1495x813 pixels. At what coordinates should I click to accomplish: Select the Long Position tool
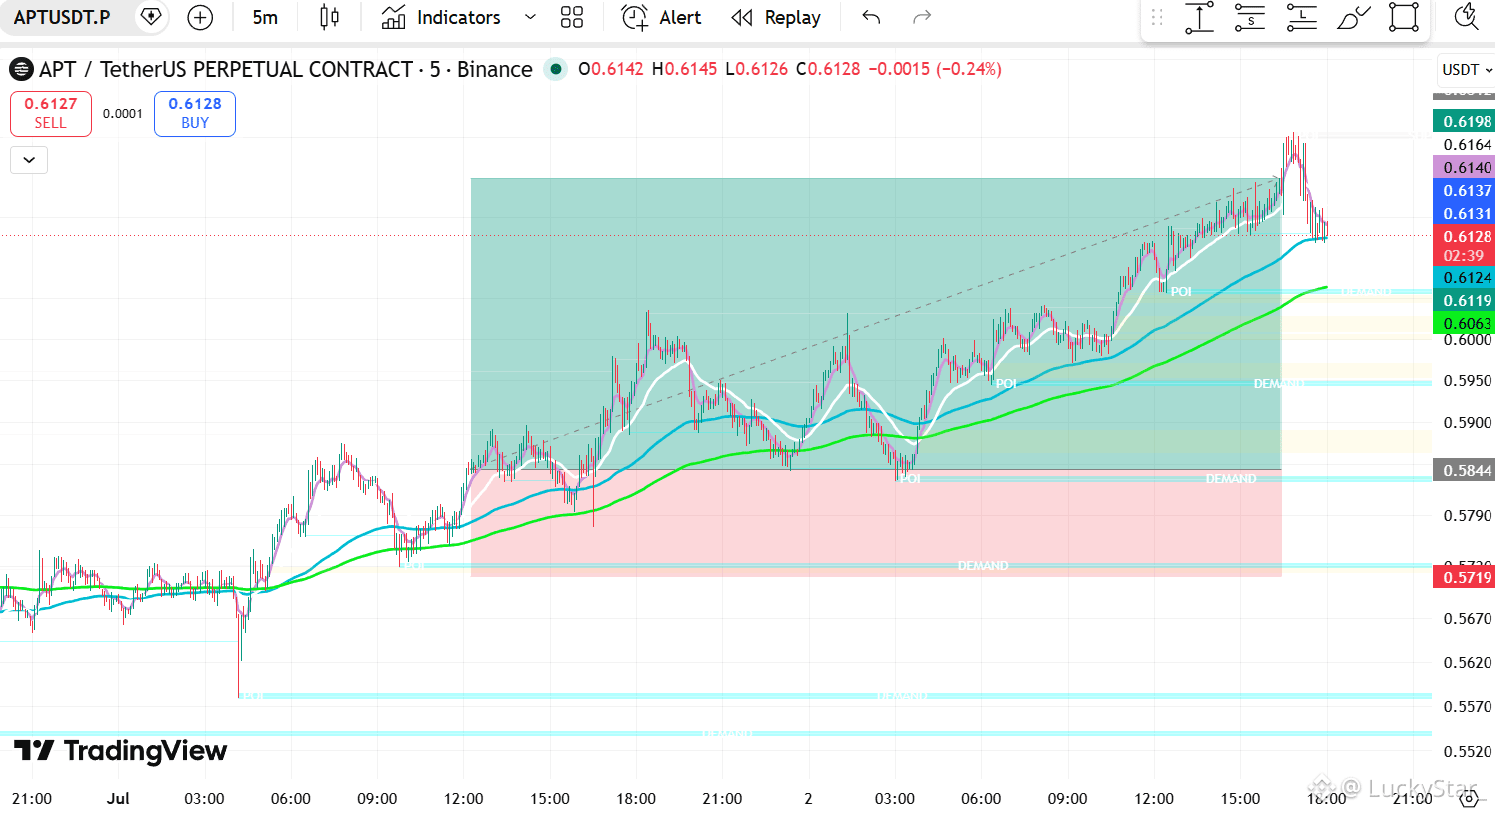point(1301,18)
